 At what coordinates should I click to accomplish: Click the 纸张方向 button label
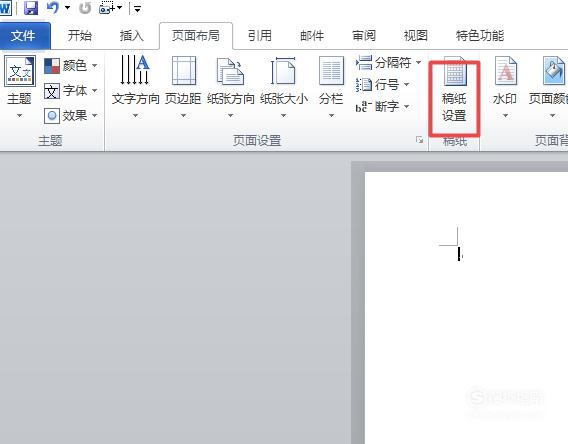pos(231,99)
